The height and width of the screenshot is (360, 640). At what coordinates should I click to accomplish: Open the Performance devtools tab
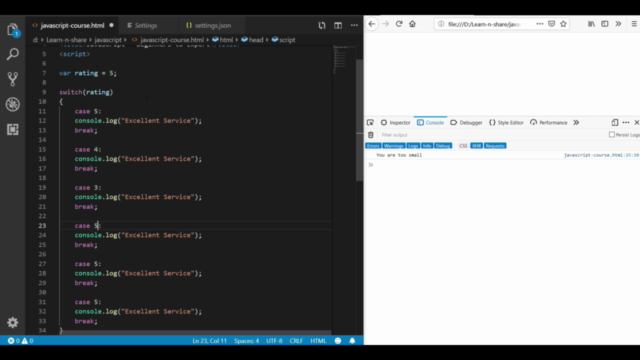click(549, 122)
